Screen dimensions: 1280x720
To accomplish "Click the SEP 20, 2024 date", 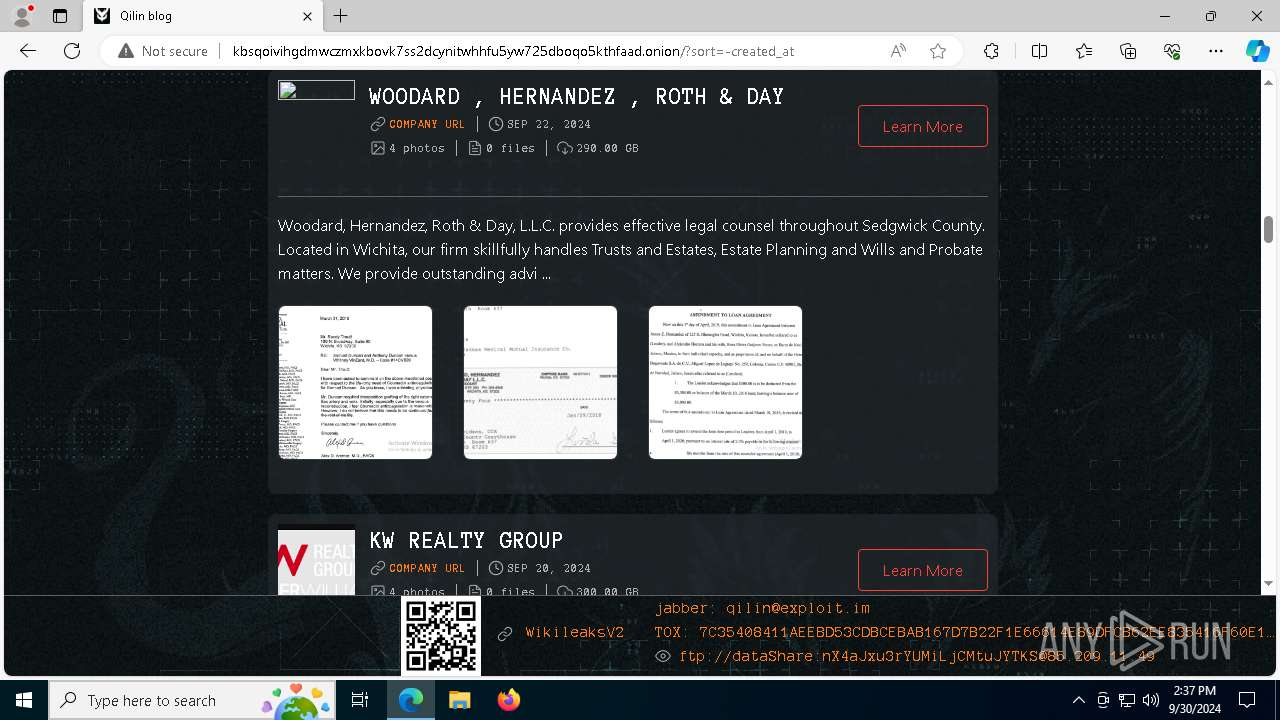I will (549, 568).
